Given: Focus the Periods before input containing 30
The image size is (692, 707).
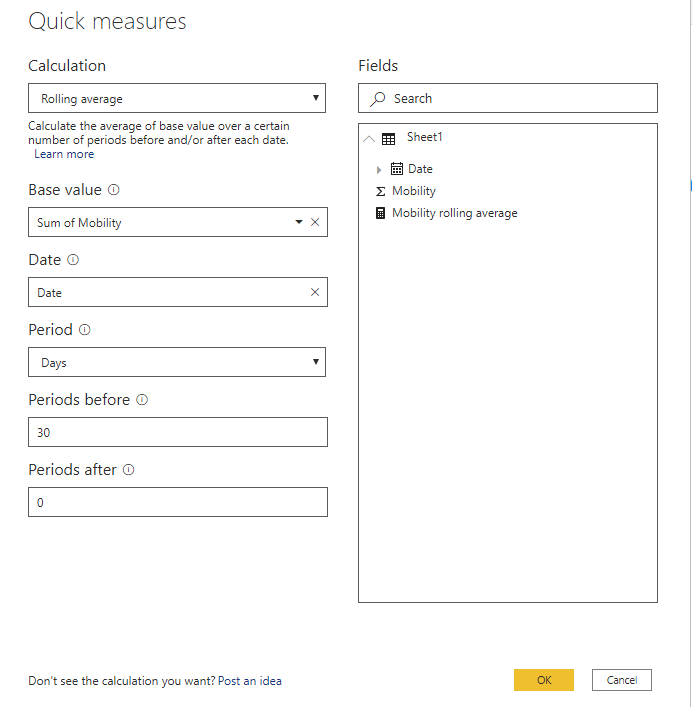Looking at the screenshot, I should [x=178, y=432].
